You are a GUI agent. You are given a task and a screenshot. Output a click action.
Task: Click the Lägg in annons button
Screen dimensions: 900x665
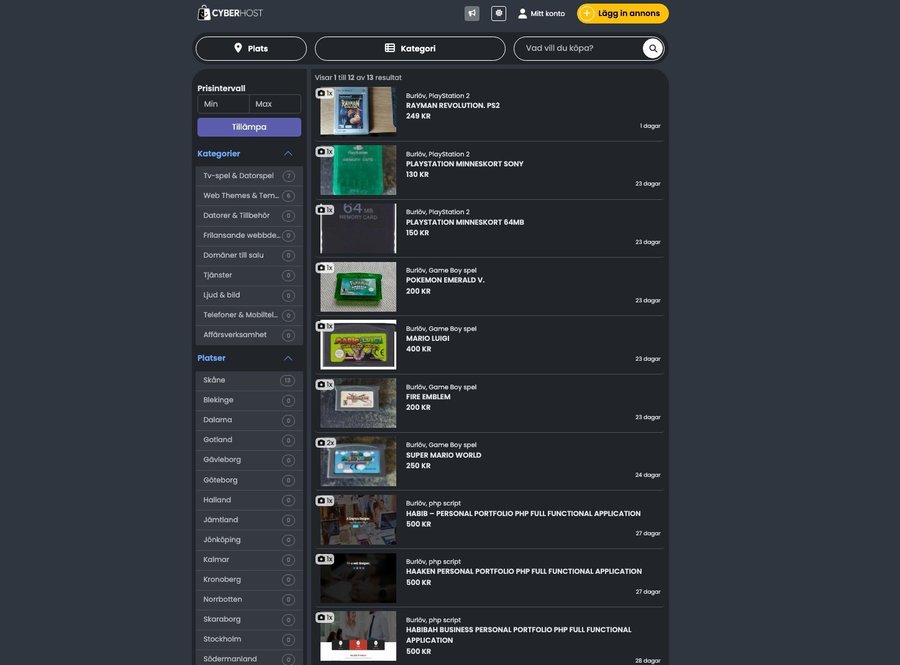[x=622, y=14]
